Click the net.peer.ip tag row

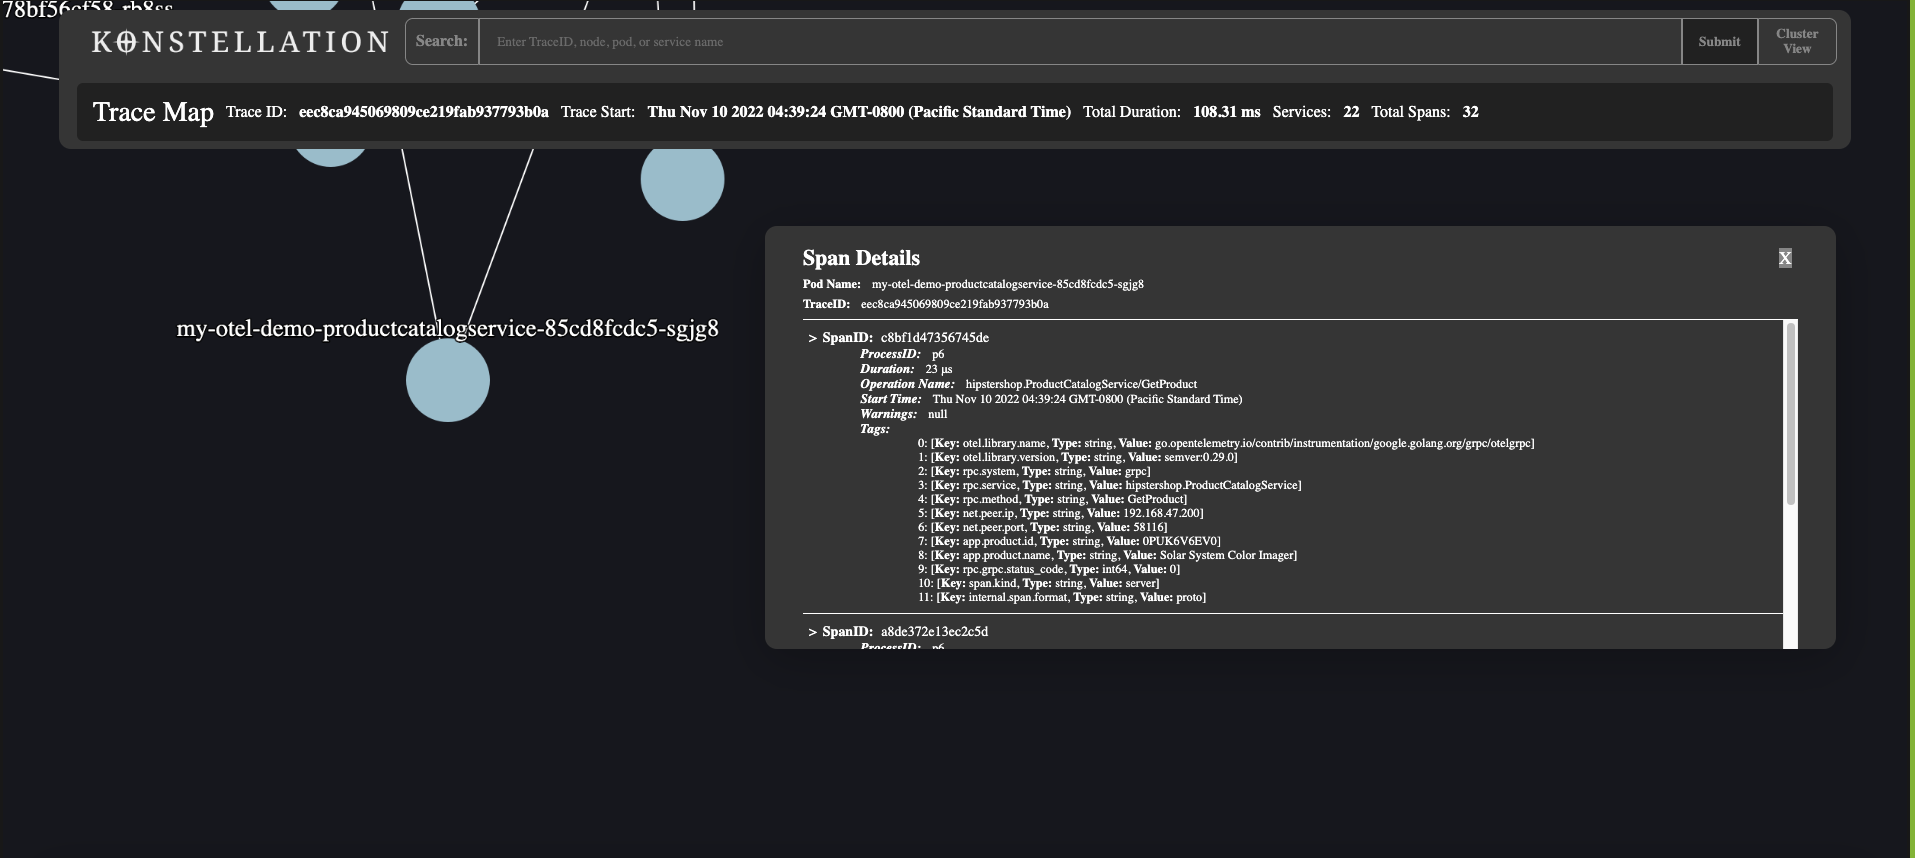point(1060,513)
